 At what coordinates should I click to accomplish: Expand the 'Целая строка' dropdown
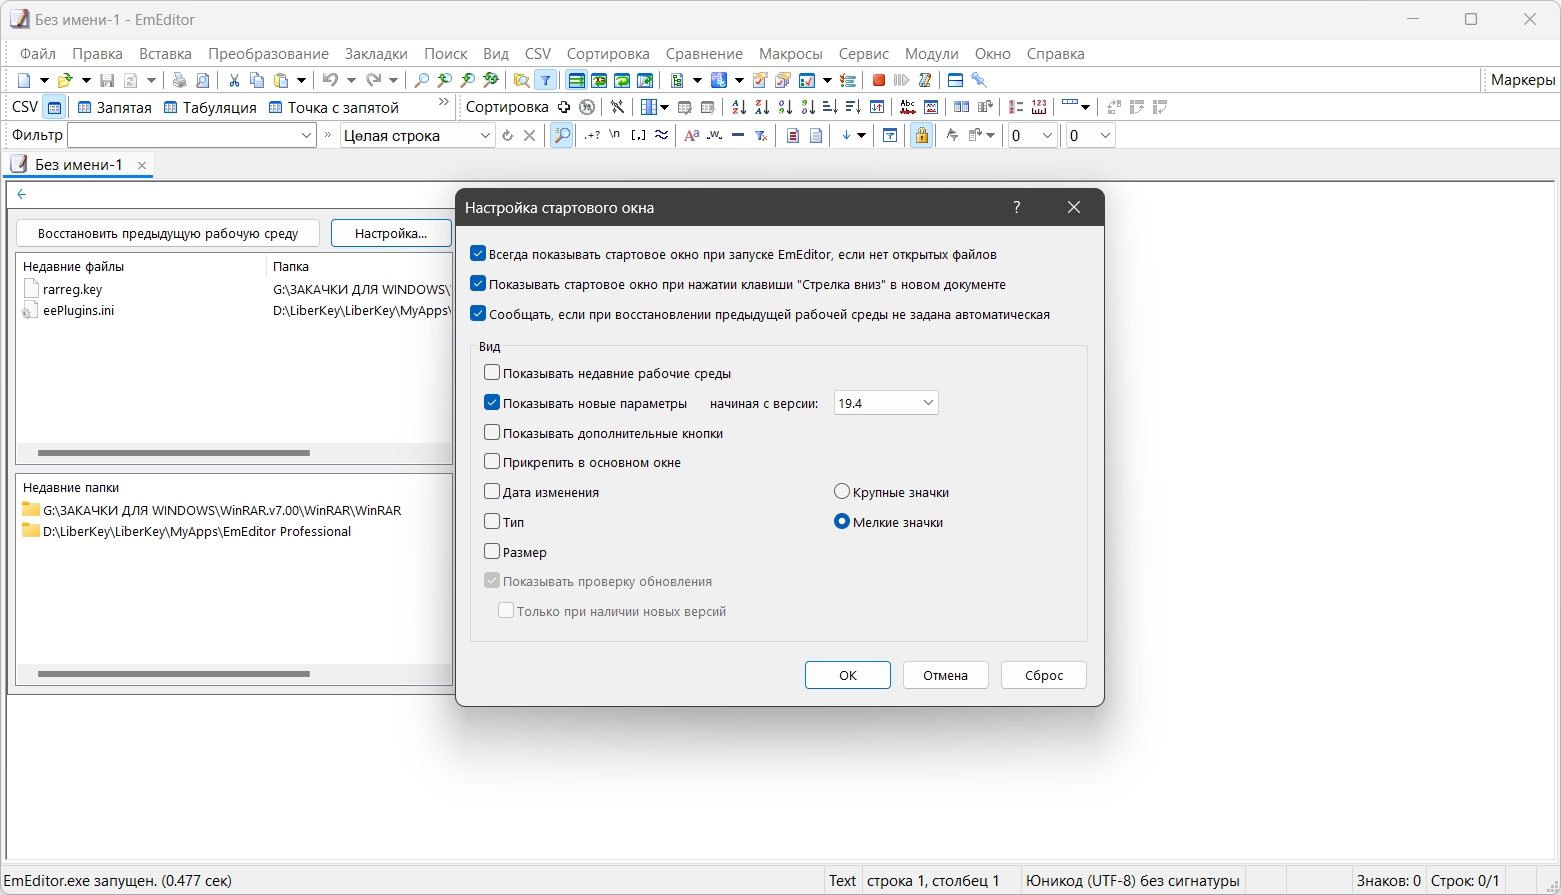point(485,135)
